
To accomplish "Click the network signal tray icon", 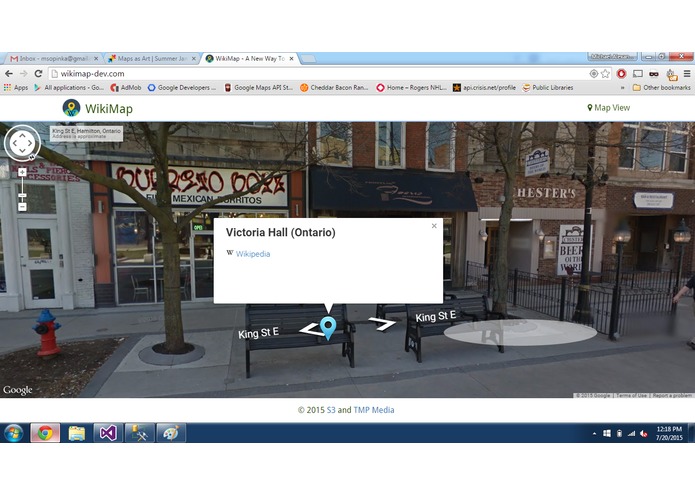I will tap(632, 434).
